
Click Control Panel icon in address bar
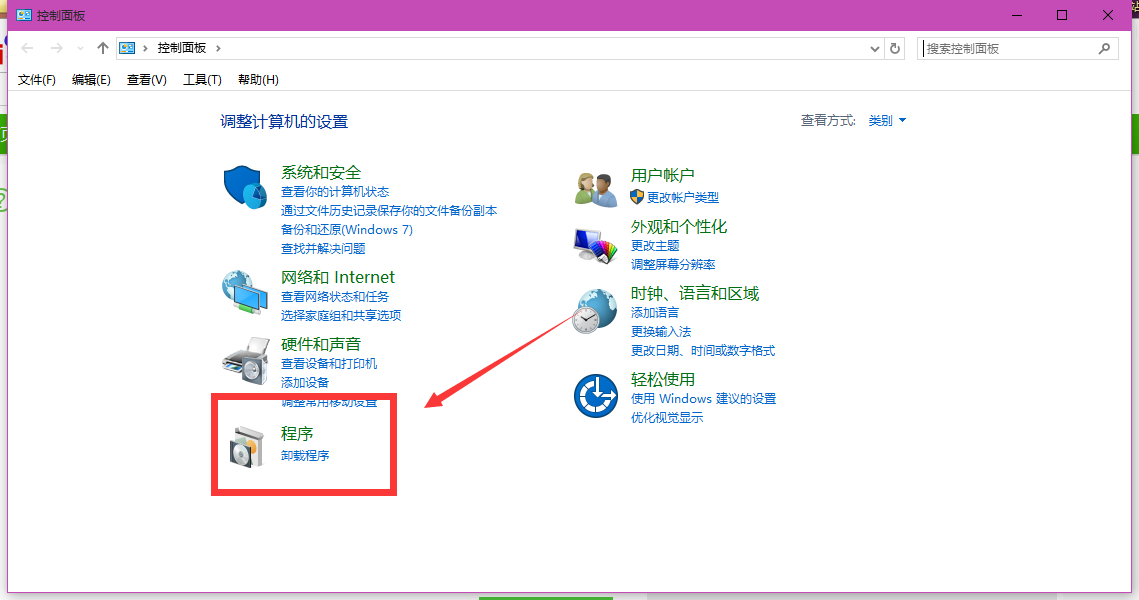coord(127,48)
